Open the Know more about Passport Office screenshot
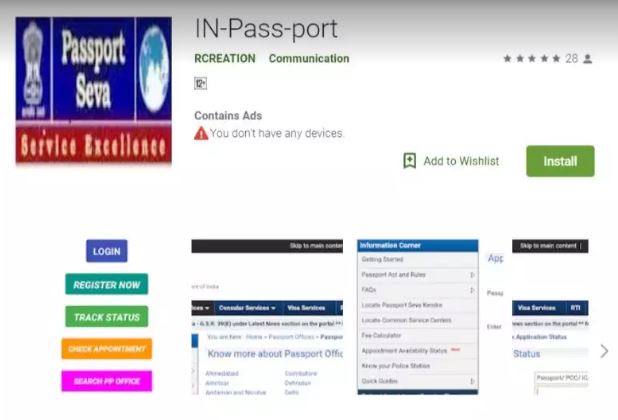Viewport: 618px width, 420px height. 267,317
